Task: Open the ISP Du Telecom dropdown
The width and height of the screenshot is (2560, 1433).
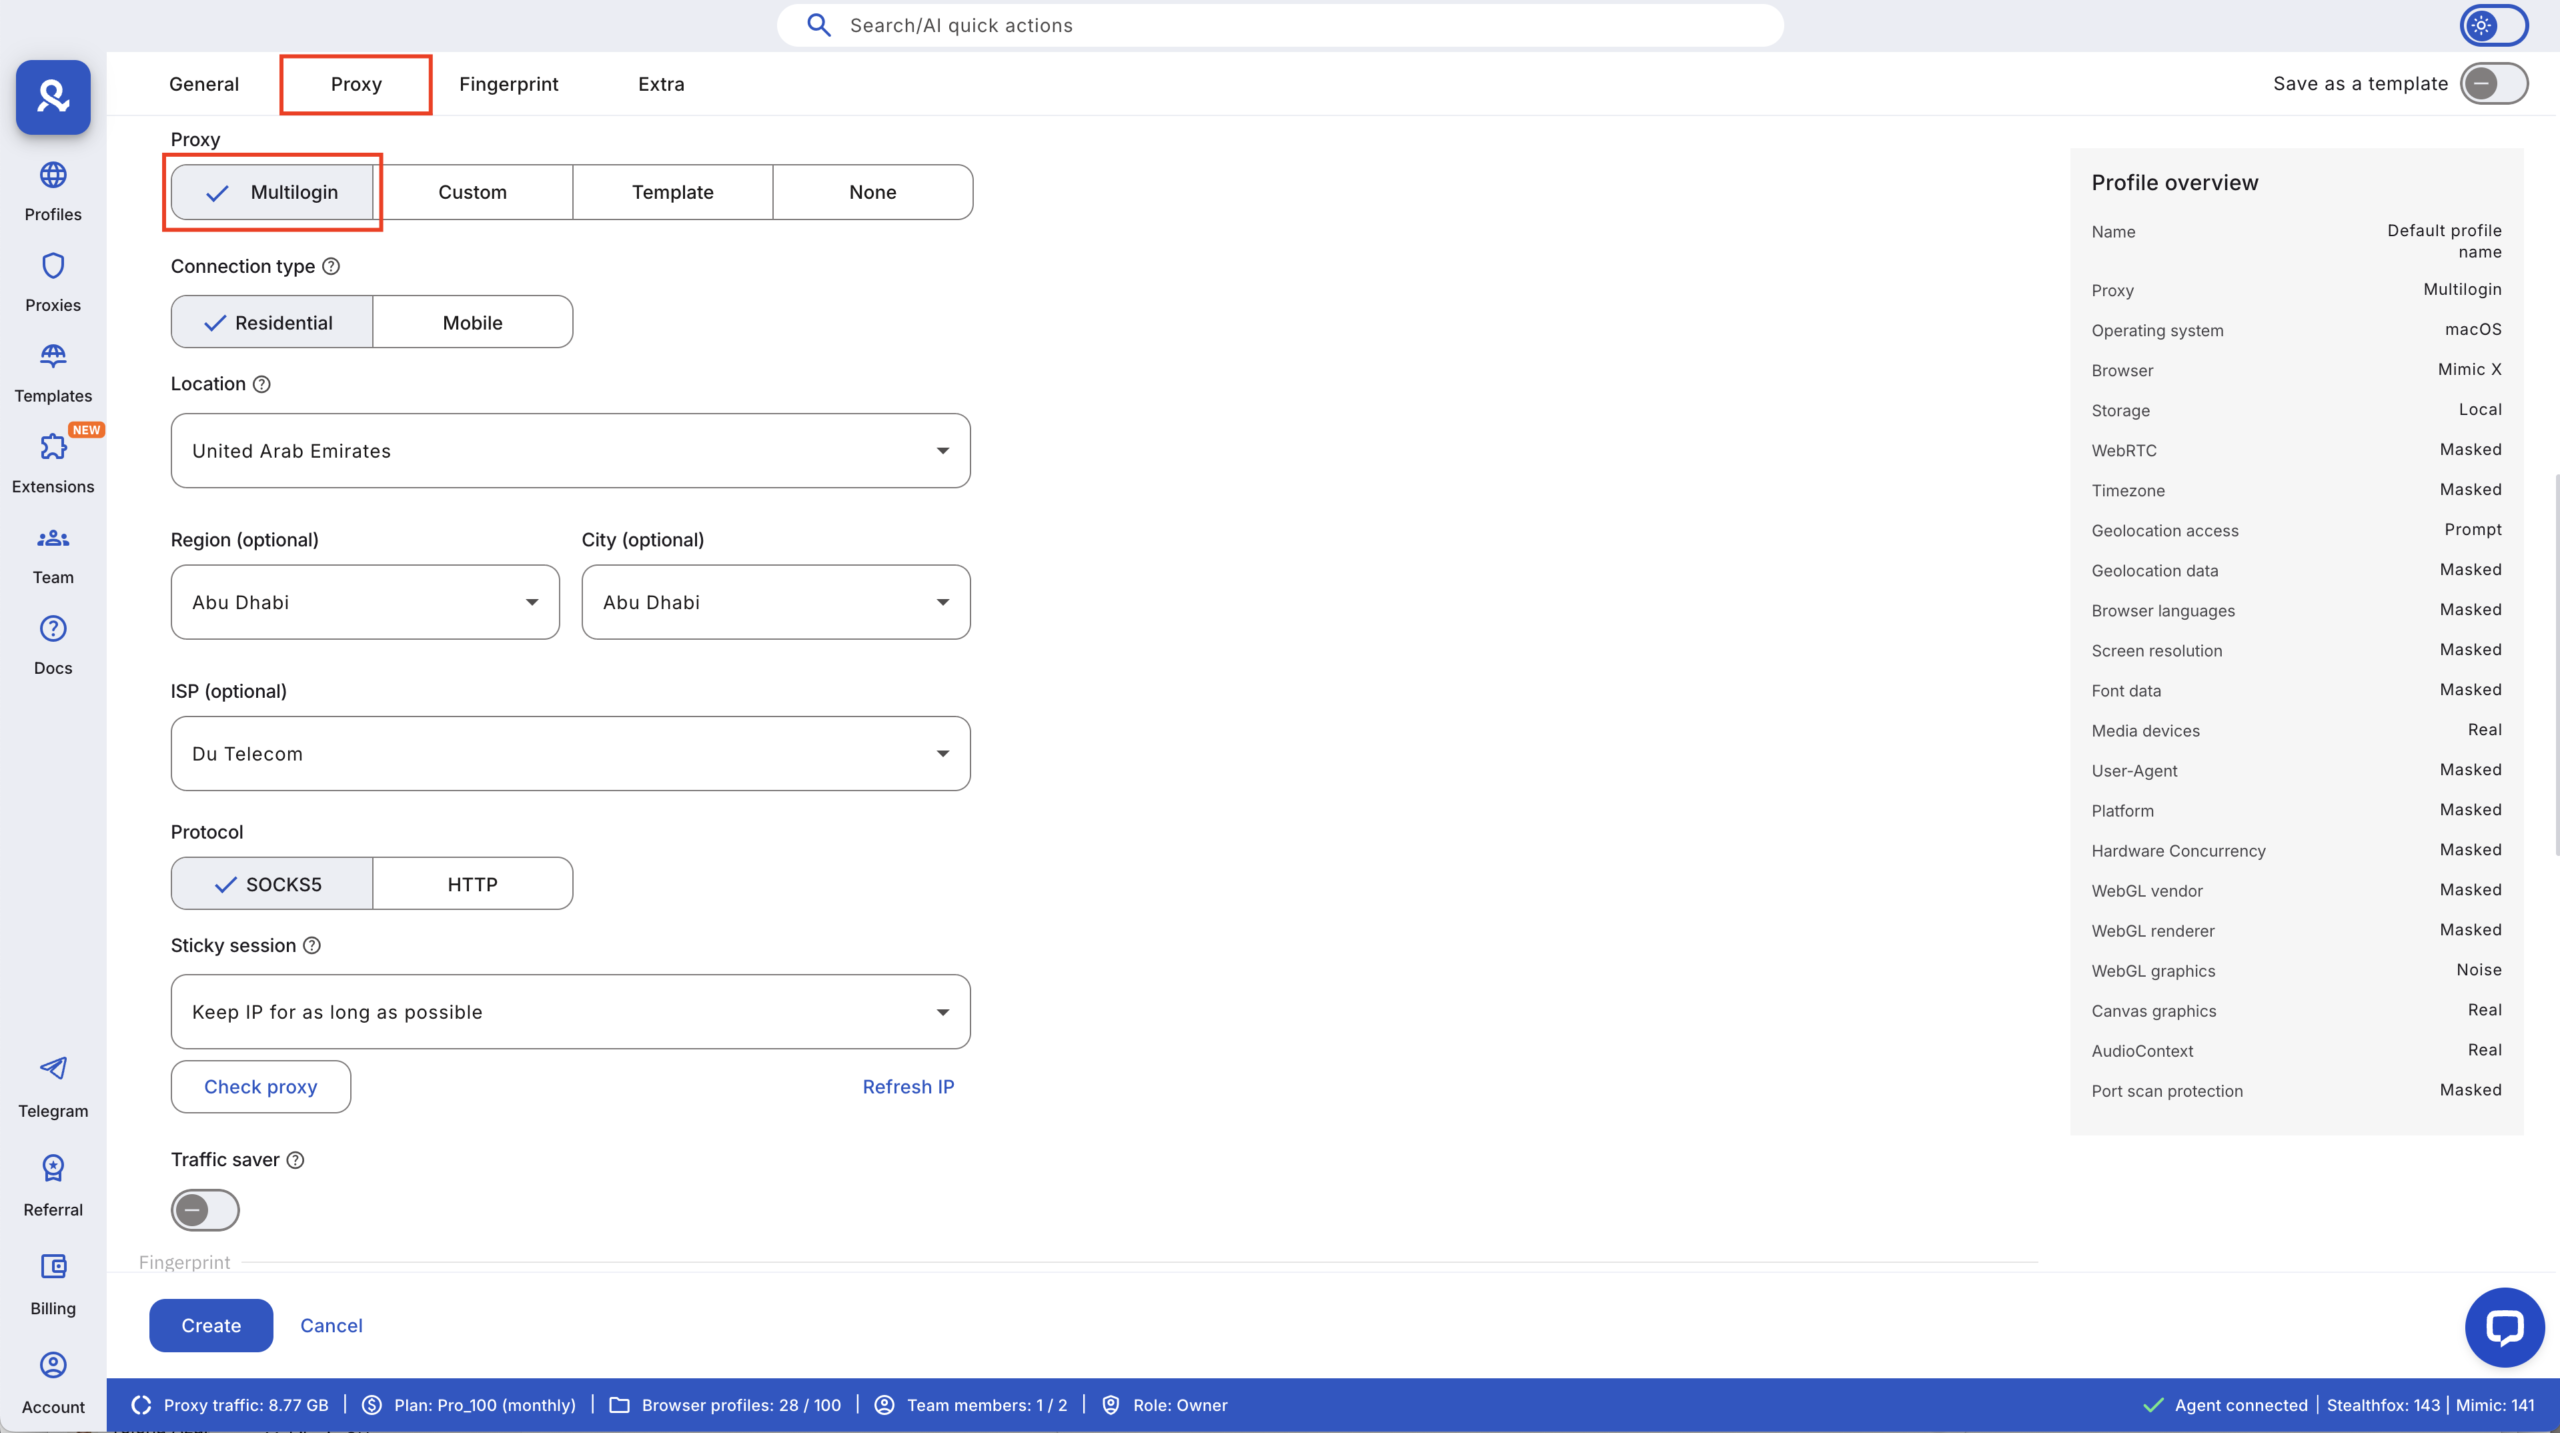Action: click(x=570, y=754)
